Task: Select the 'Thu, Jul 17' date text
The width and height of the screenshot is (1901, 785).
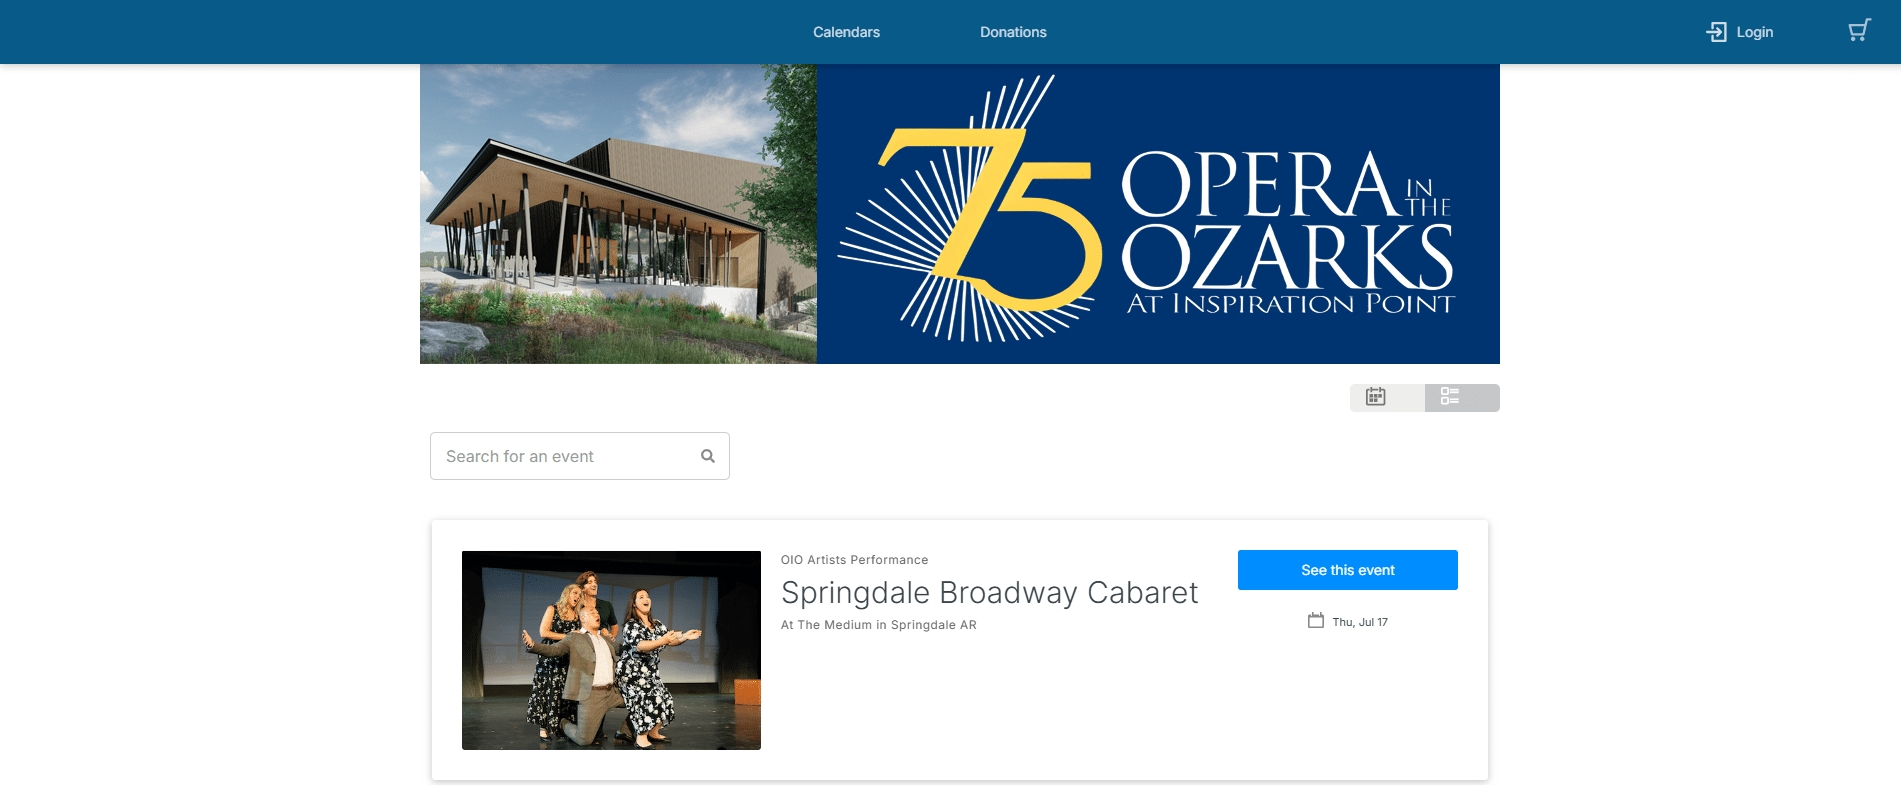Action: pos(1360,622)
